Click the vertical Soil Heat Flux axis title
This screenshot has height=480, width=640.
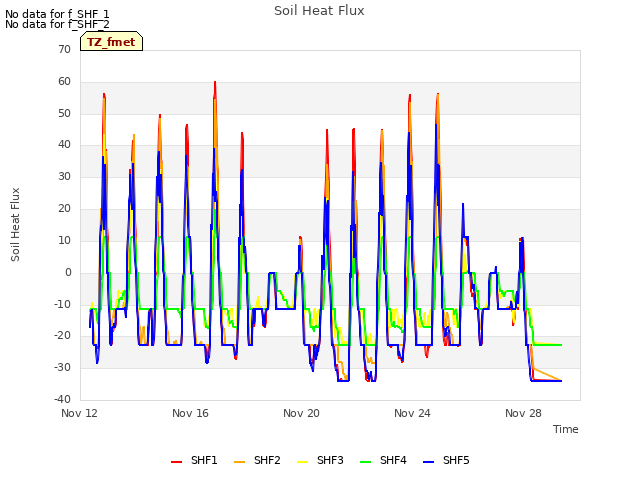coord(15,224)
